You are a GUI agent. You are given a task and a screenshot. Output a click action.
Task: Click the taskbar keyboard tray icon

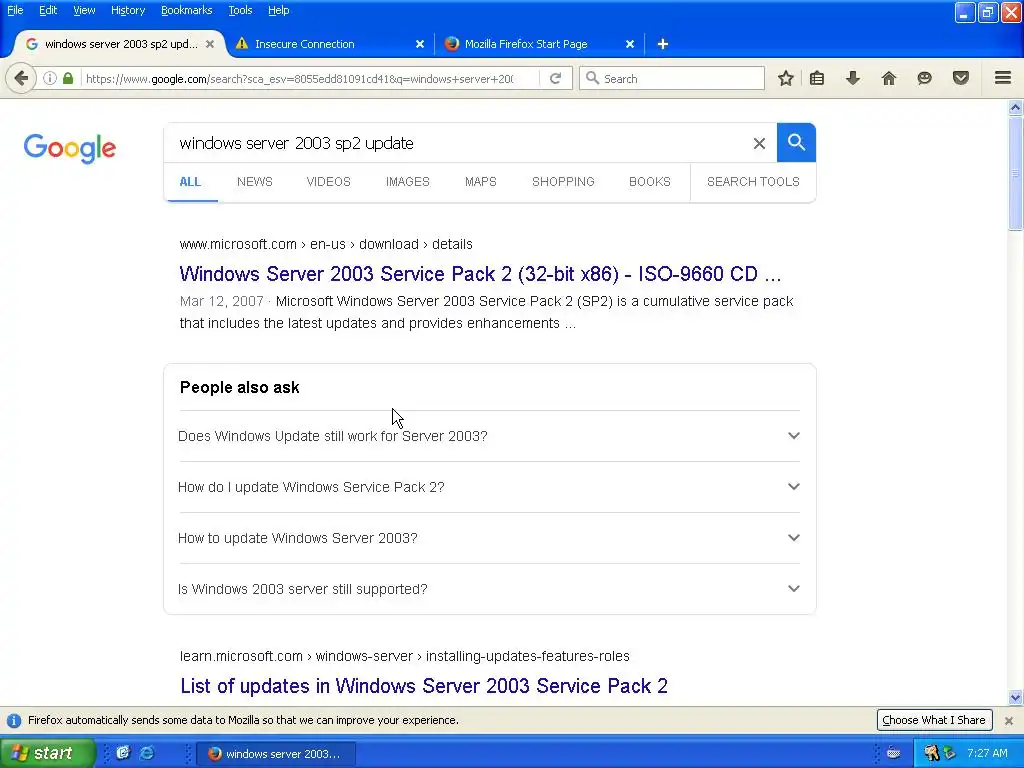[x=893, y=753]
